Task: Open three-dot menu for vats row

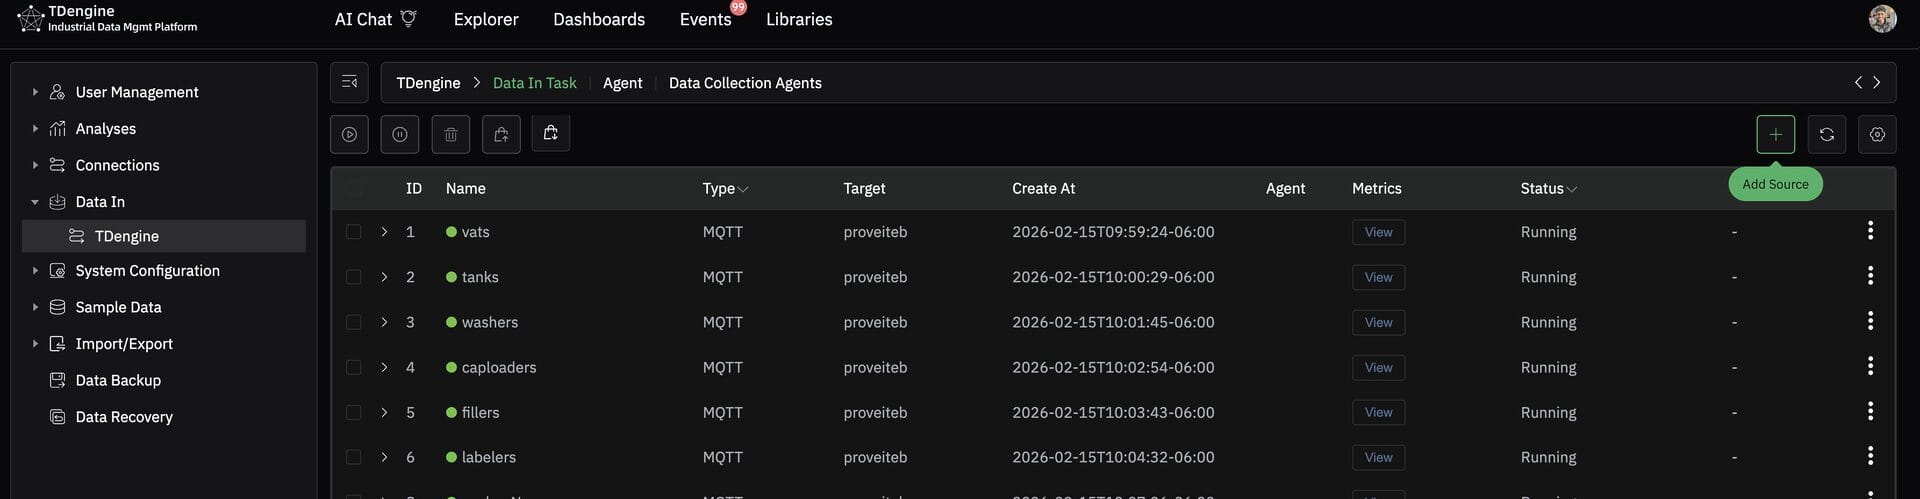Action: pos(1870,231)
